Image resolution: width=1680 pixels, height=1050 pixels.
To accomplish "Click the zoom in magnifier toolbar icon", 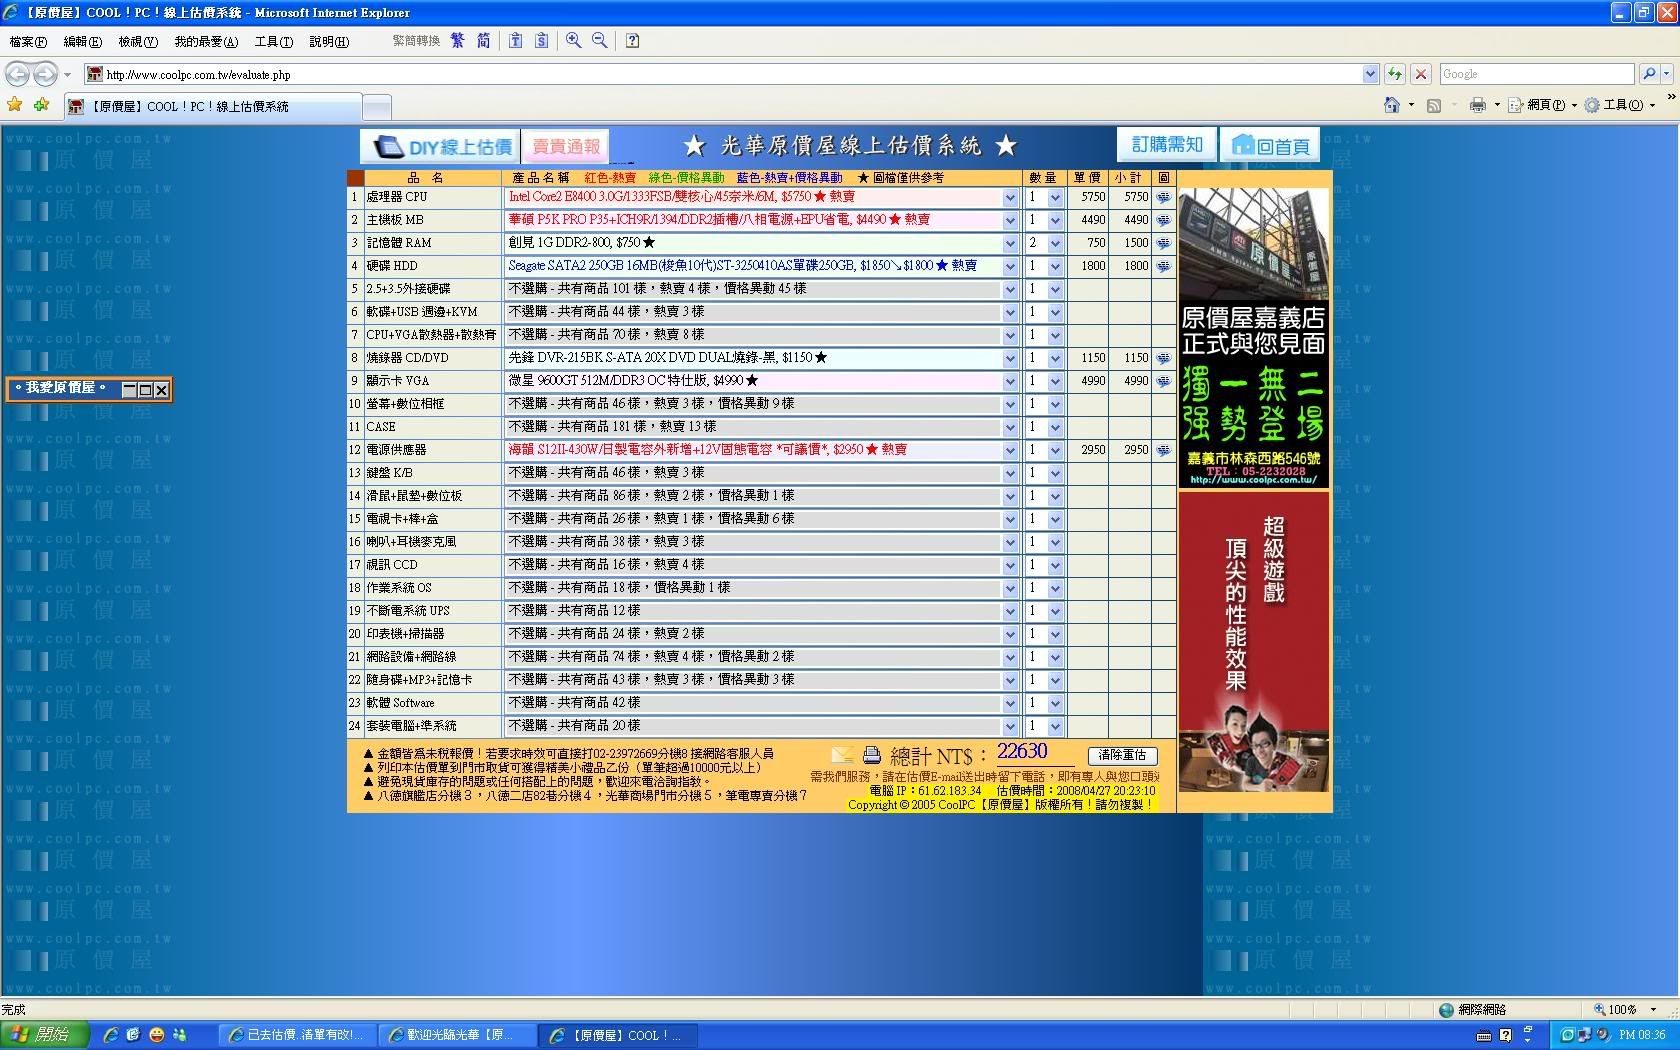I will (573, 41).
